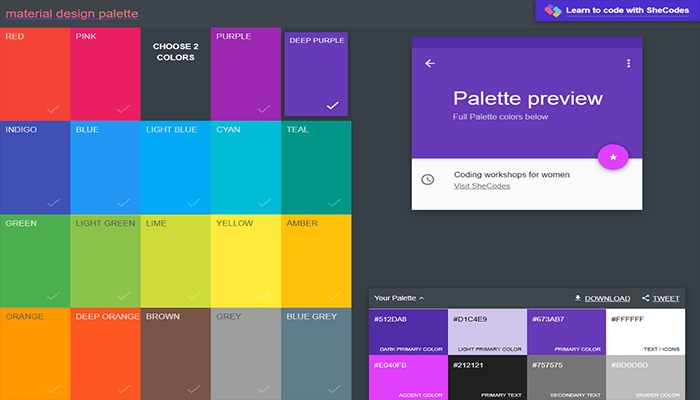Select the Amber color tile
Image resolution: width=700 pixels, height=400 pixels.
316,261
